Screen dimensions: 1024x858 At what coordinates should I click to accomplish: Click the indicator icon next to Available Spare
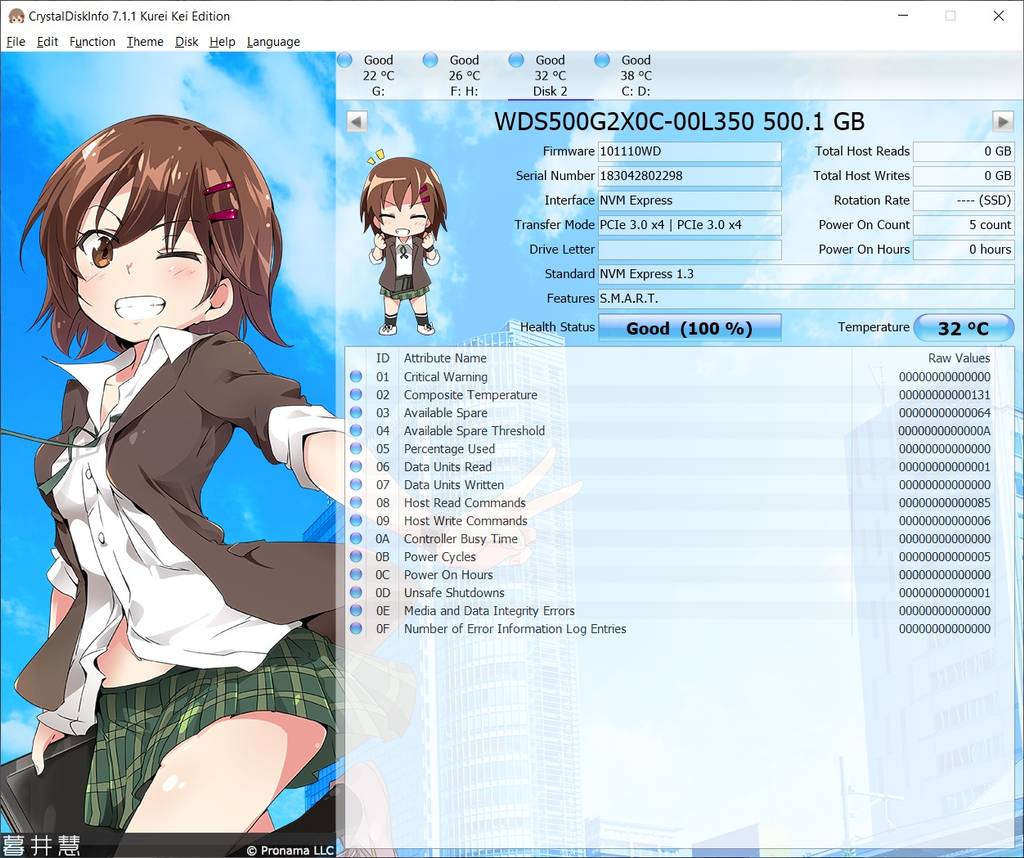point(357,413)
